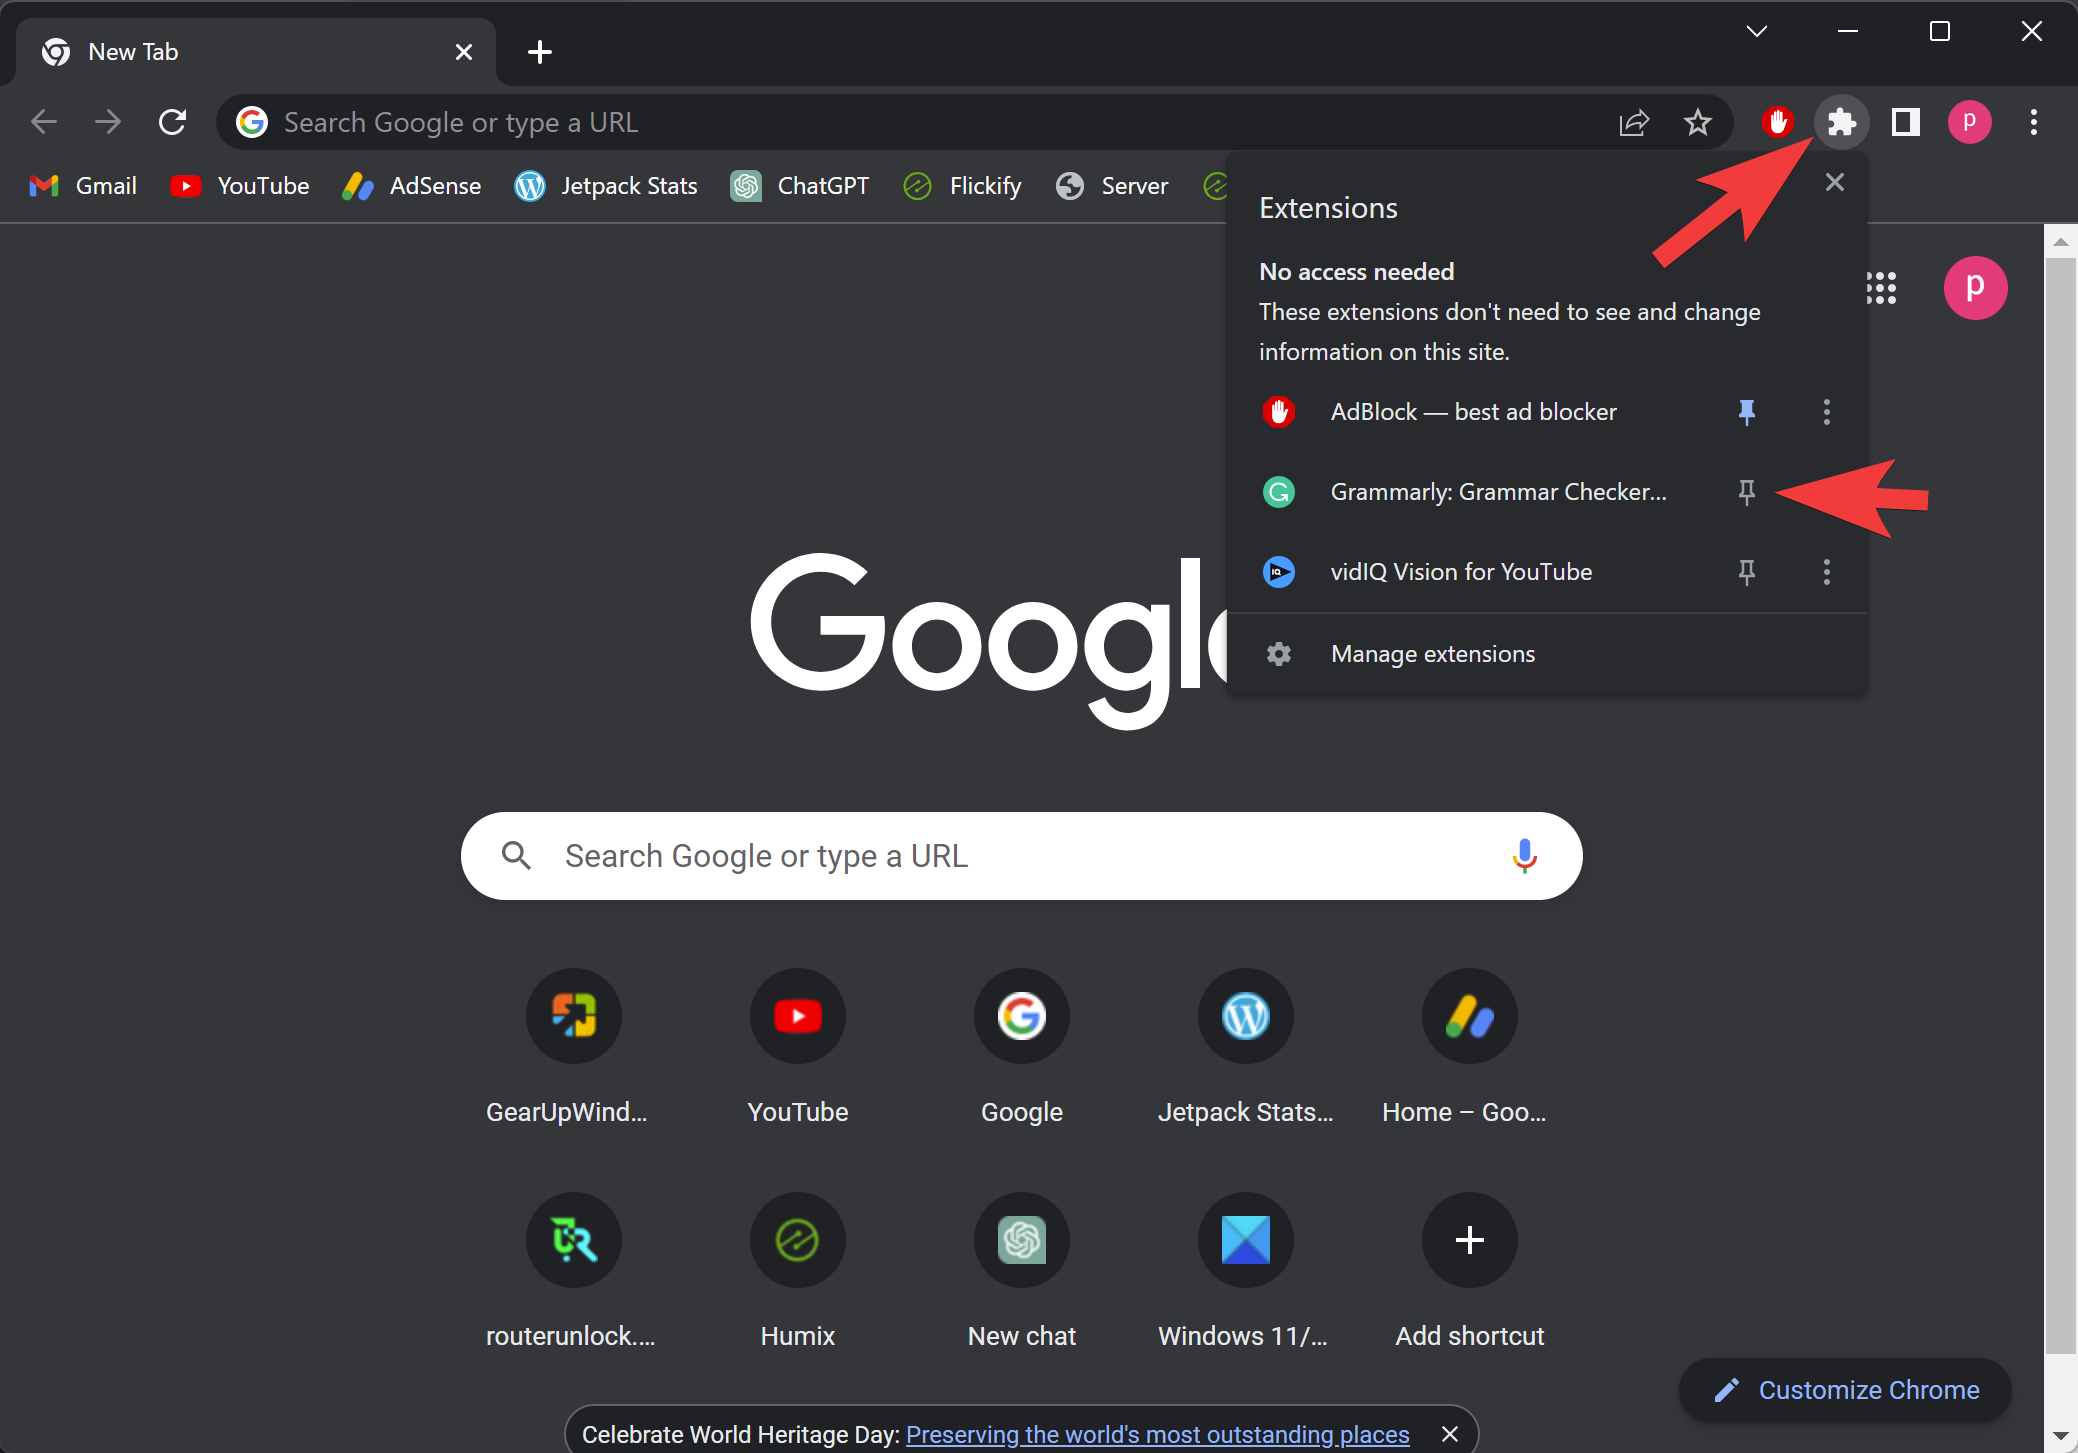Click the vertical scrollbar thumb
The height and width of the screenshot is (1453, 2078).
pos(2060,806)
